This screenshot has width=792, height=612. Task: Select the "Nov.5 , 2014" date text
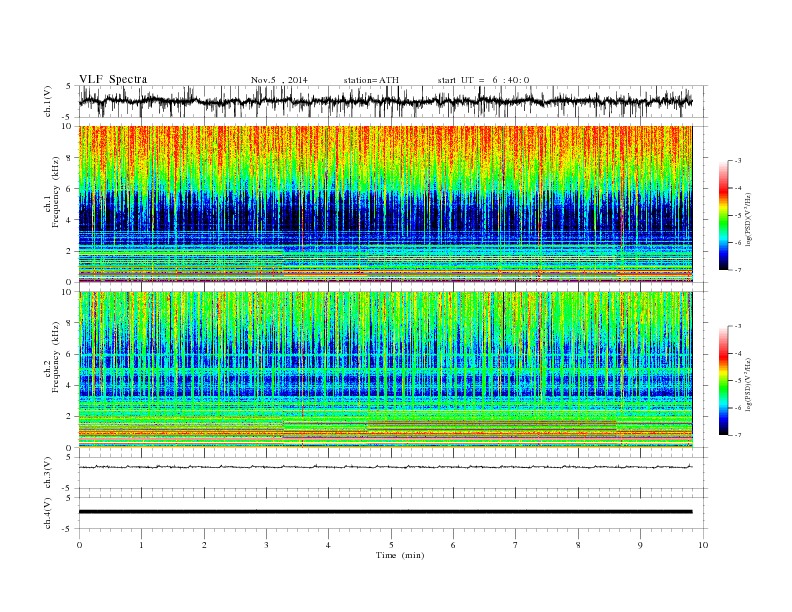pyautogui.click(x=279, y=80)
